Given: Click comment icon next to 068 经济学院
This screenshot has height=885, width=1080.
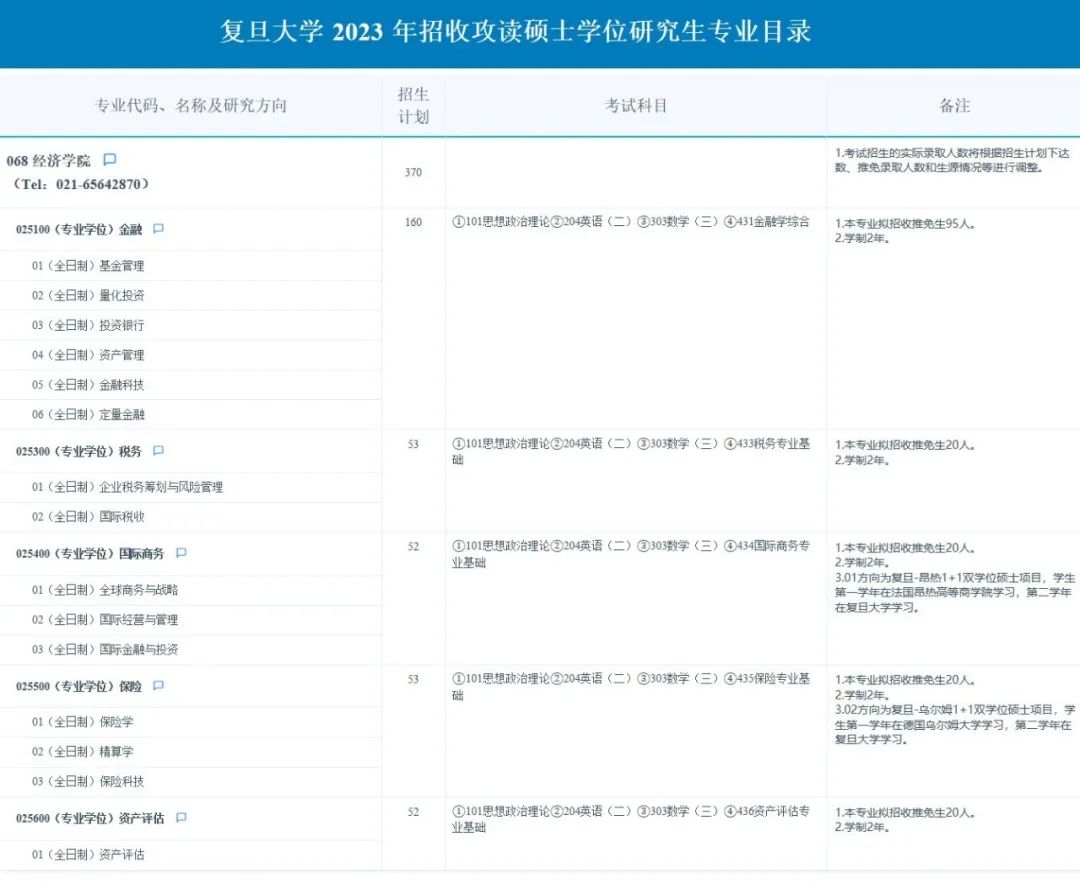Looking at the screenshot, I should pos(110,160).
